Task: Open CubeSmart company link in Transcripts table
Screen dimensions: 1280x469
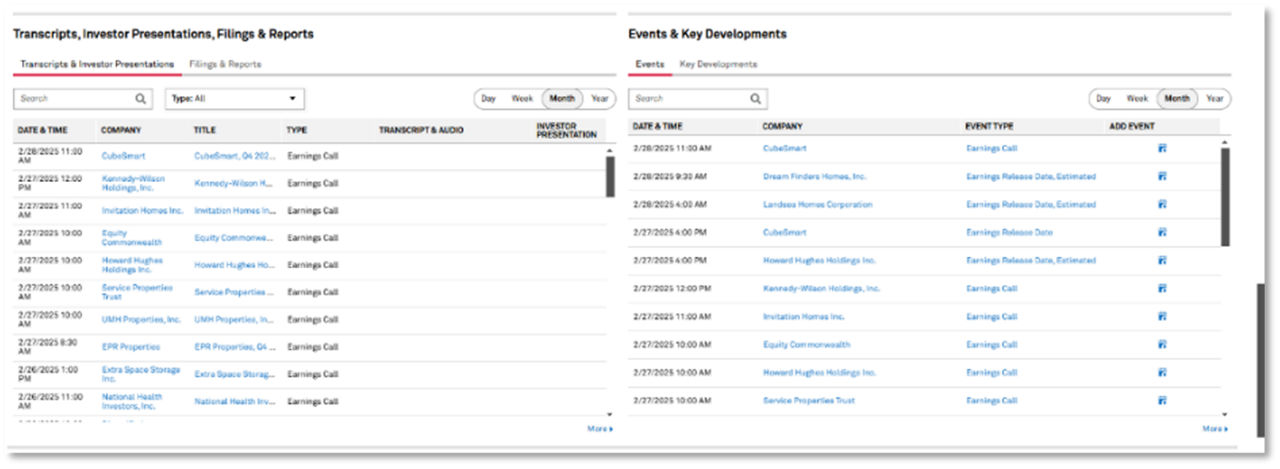Action: [x=123, y=156]
